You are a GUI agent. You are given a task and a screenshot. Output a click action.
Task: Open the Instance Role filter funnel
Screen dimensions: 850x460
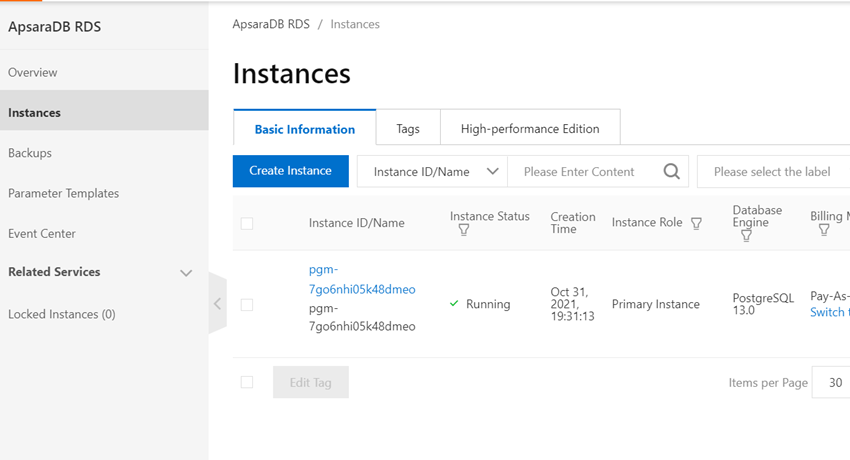coord(697,223)
